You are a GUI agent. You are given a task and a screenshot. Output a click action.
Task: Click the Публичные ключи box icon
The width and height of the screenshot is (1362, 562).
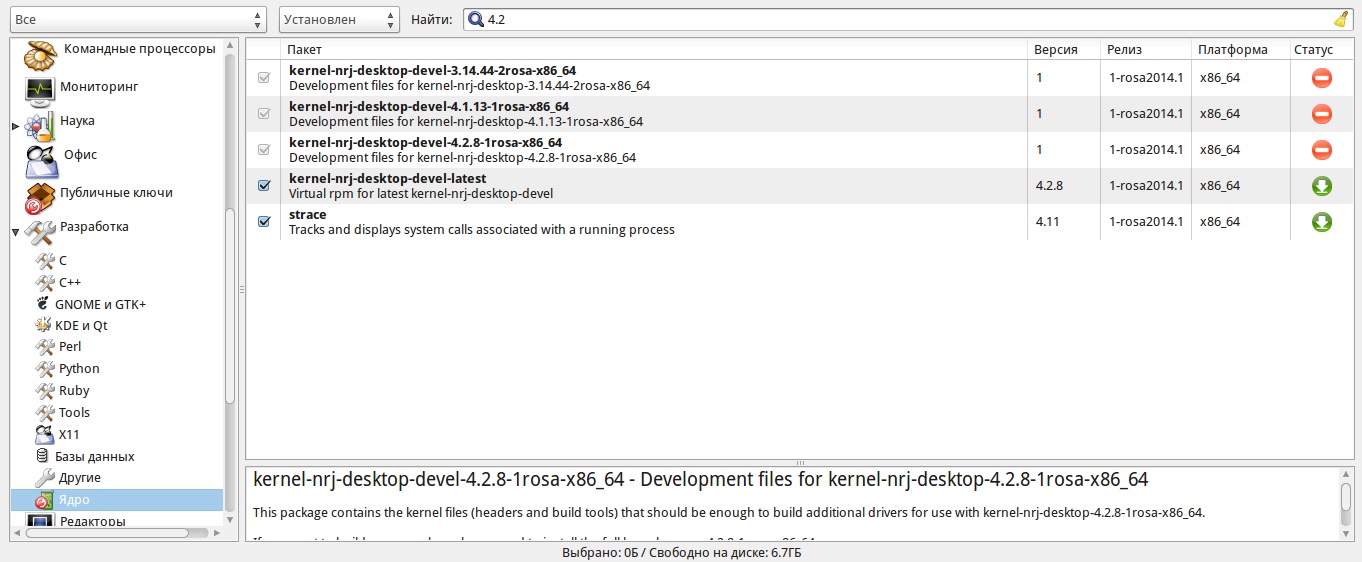click(40, 197)
